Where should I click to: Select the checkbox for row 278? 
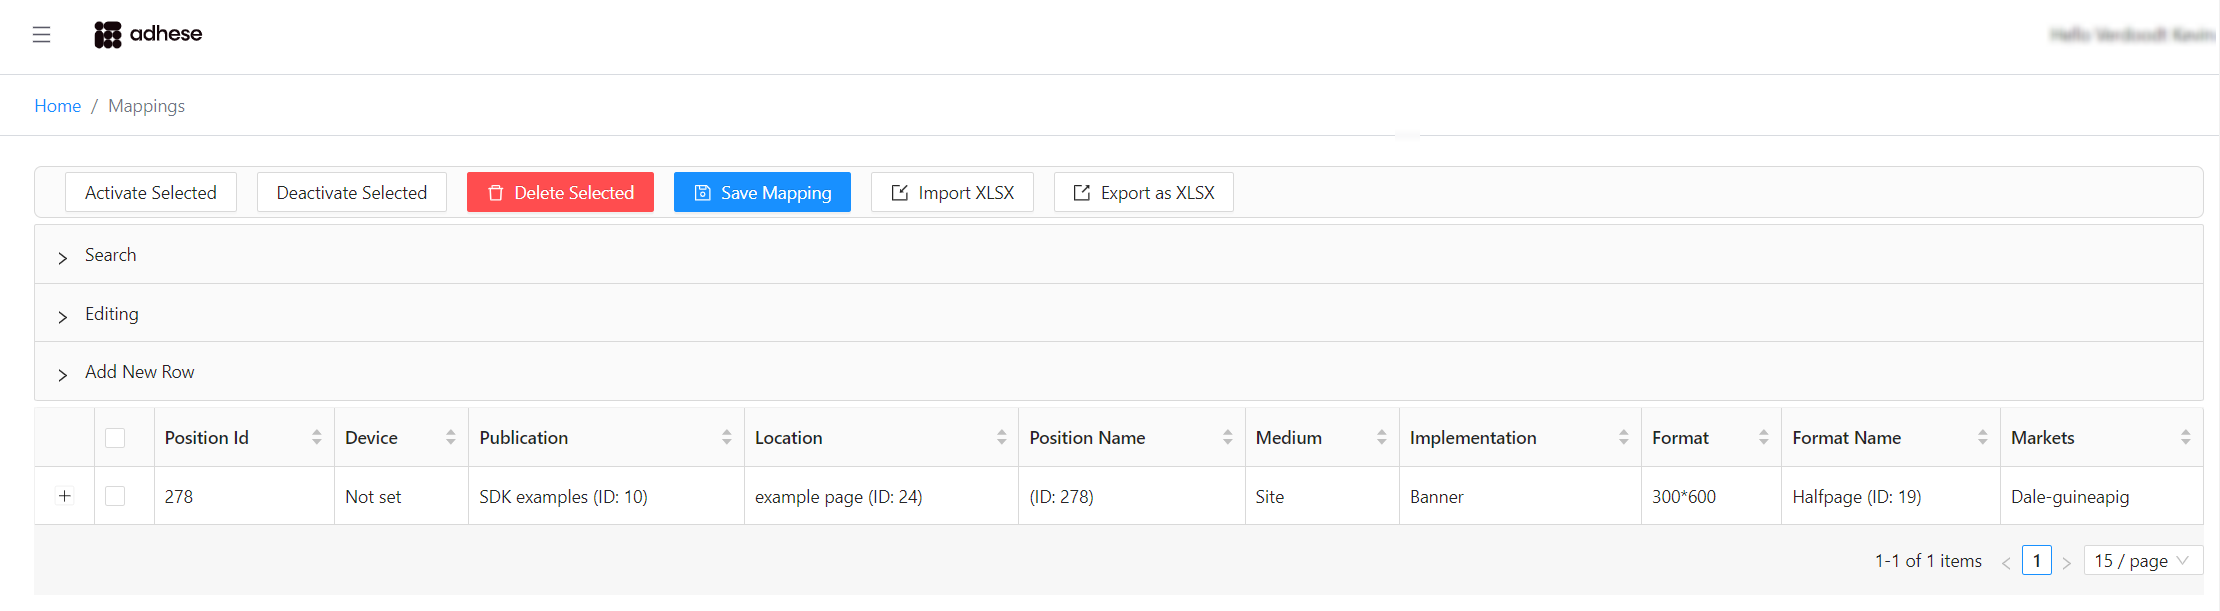[115, 496]
